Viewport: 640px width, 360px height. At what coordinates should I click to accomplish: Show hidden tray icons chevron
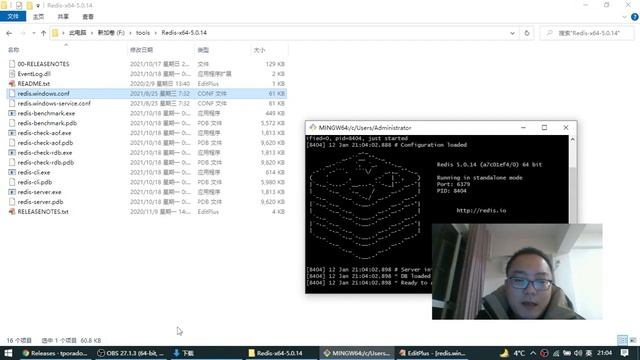[533, 353]
